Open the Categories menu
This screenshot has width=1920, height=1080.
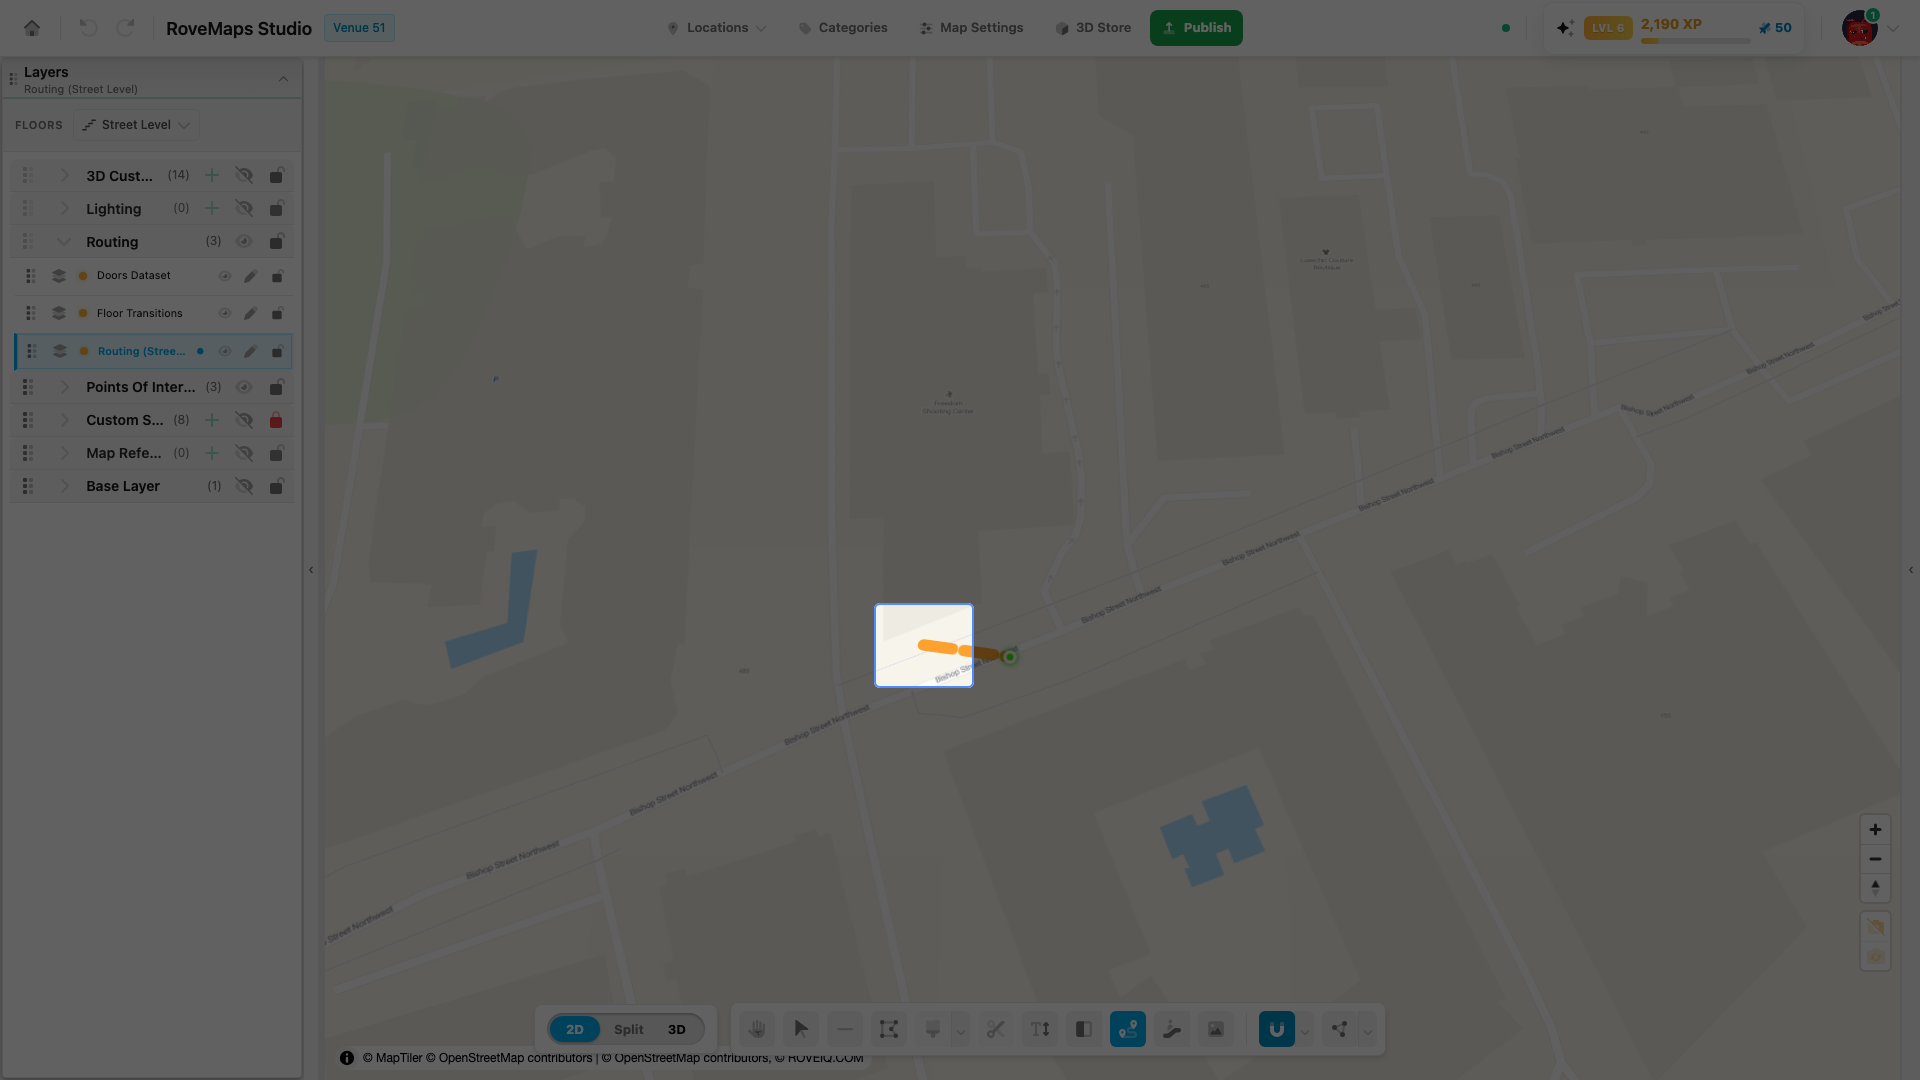(x=843, y=28)
